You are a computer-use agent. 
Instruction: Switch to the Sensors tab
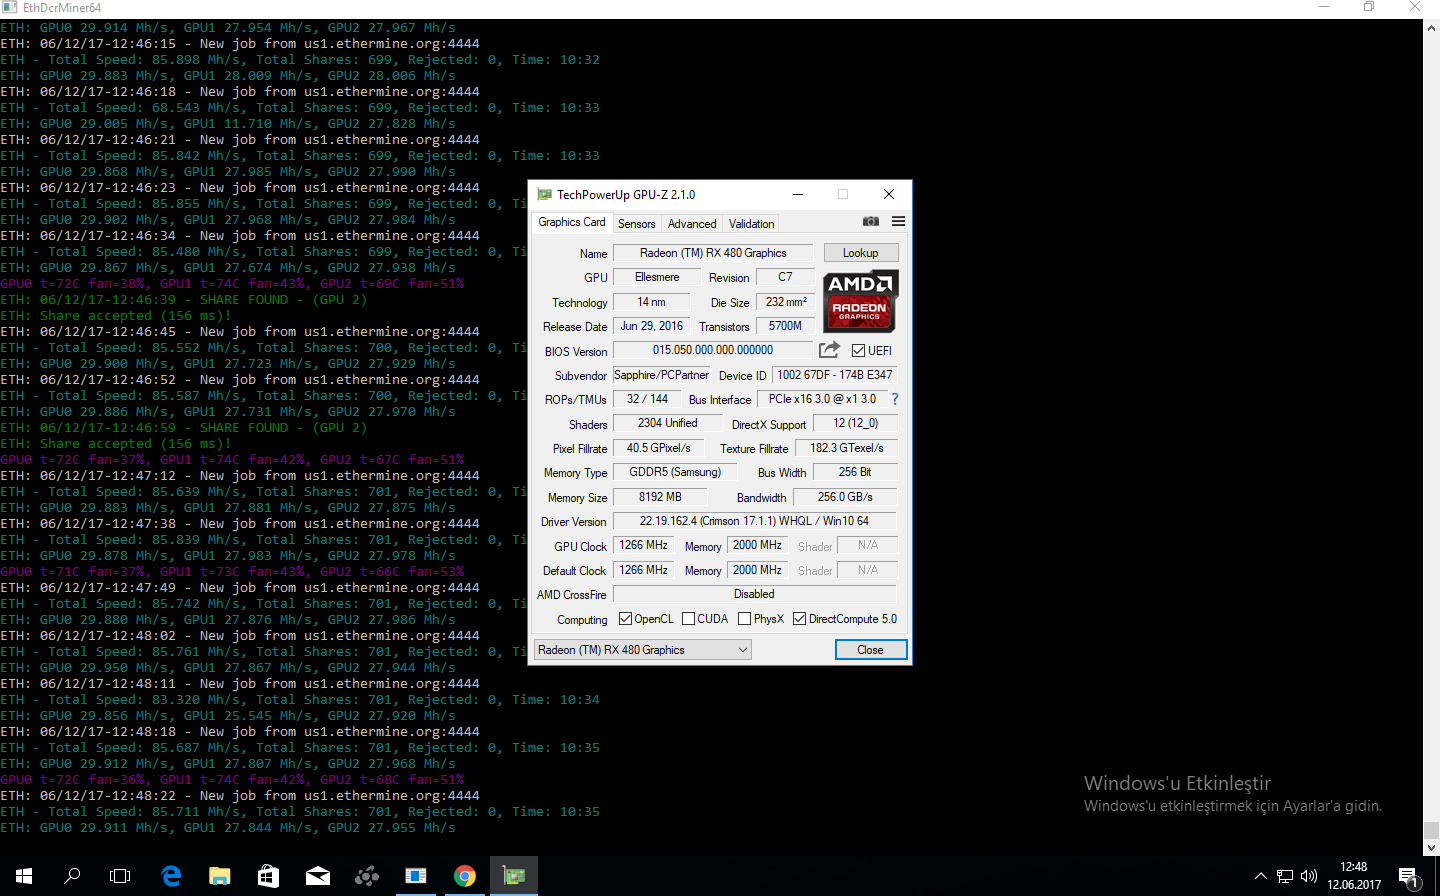coord(637,224)
